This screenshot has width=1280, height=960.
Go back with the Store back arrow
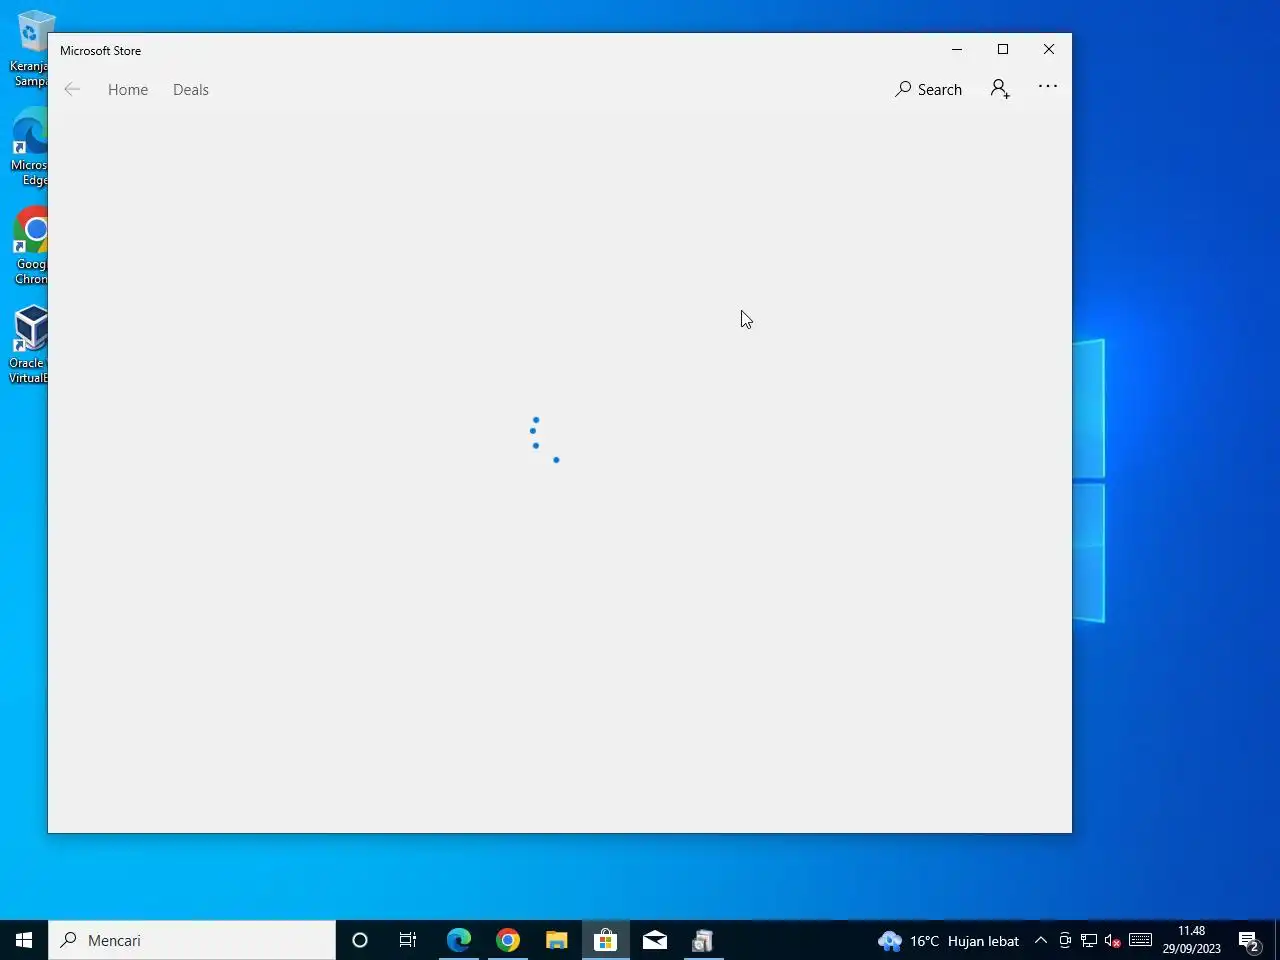pyautogui.click(x=72, y=89)
